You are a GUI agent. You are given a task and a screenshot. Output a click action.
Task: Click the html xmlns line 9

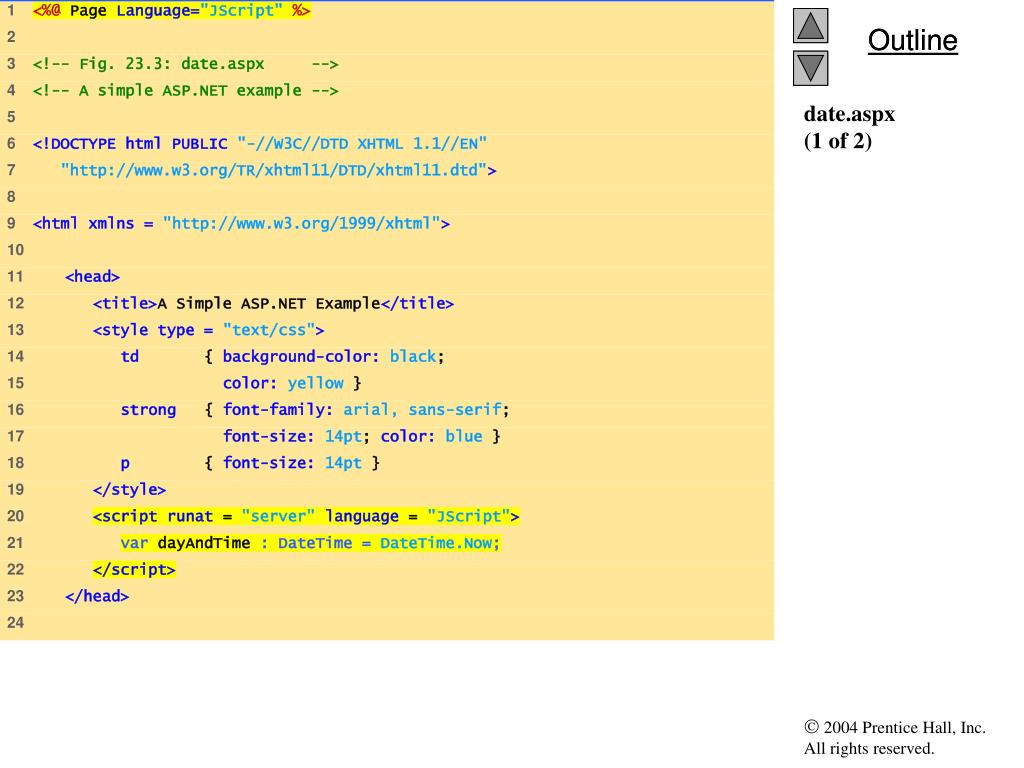241,223
